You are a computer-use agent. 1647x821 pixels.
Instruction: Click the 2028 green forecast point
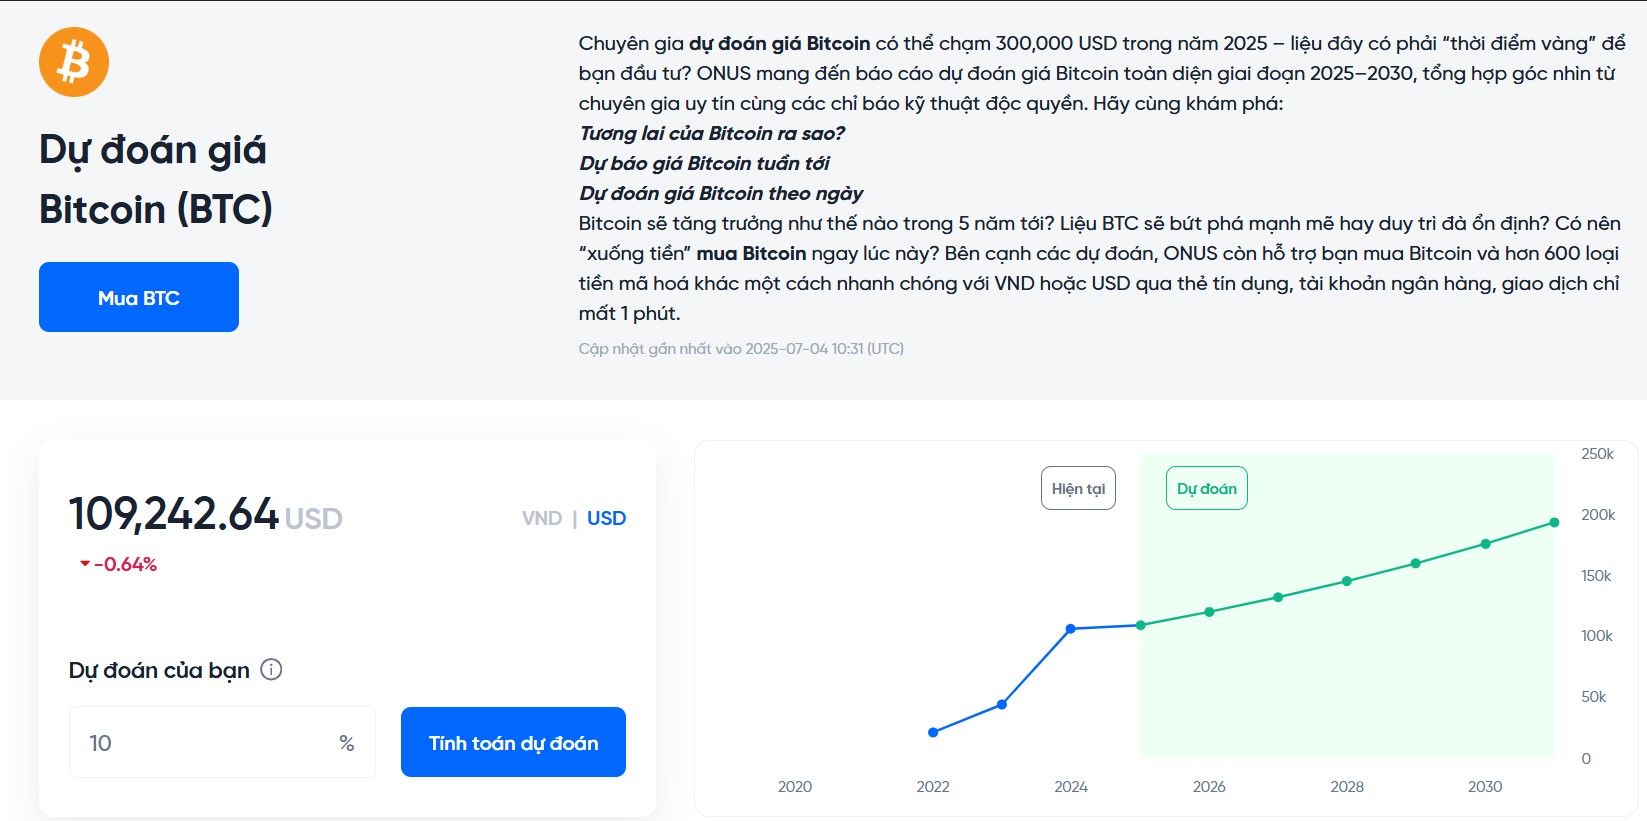[x=1347, y=581]
